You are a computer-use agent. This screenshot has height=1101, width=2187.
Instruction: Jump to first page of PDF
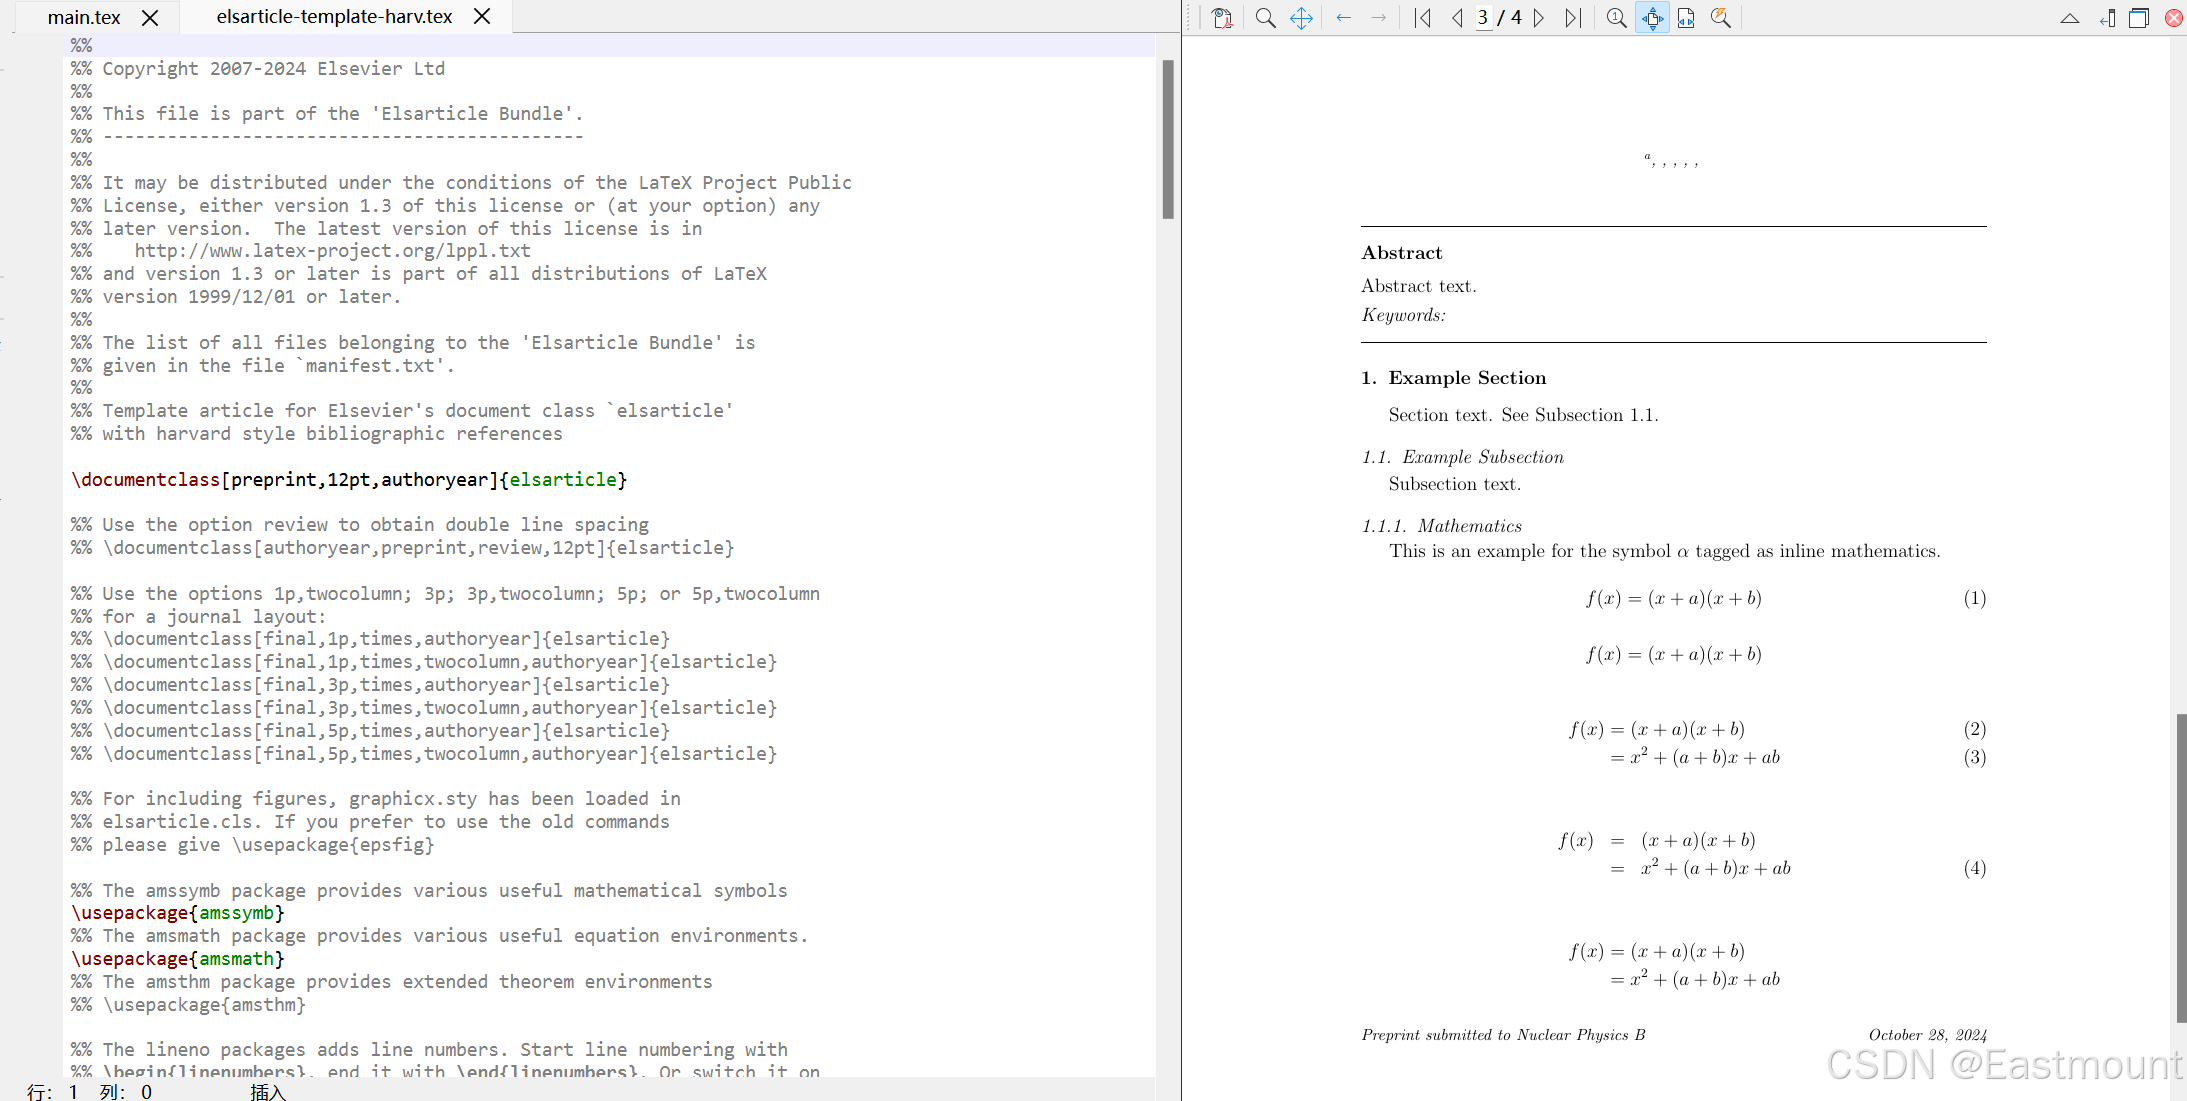pyautogui.click(x=1422, y=18)
